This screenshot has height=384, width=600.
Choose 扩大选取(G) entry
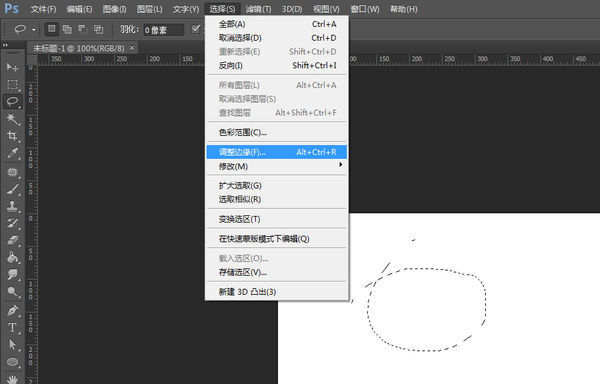(x=277, y=185)
